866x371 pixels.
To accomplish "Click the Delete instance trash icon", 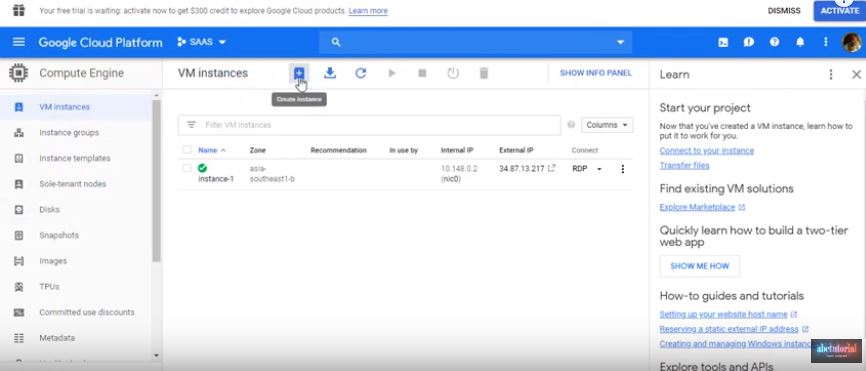I will (x=484, y=73).
